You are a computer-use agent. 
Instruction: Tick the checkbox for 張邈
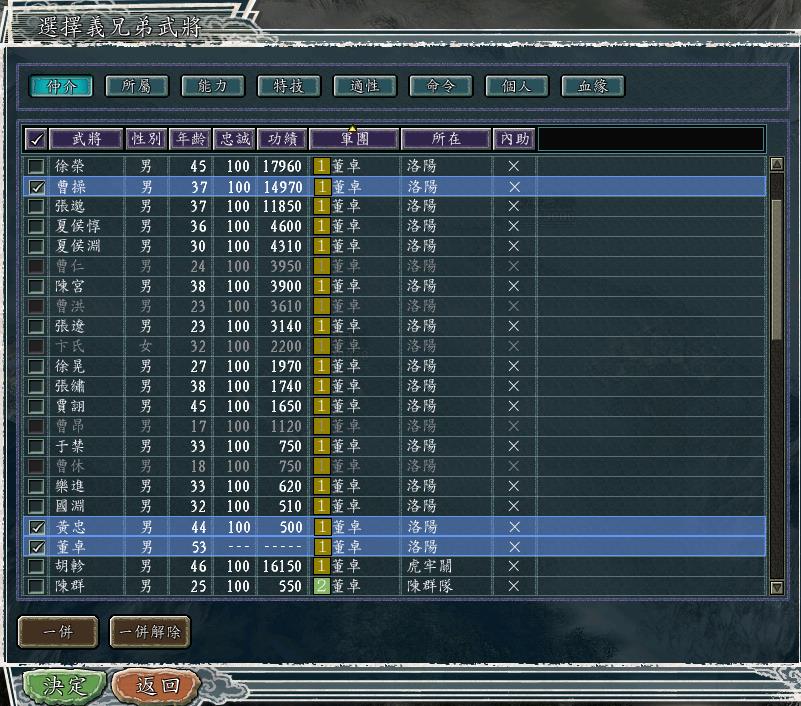click(36, 206)
